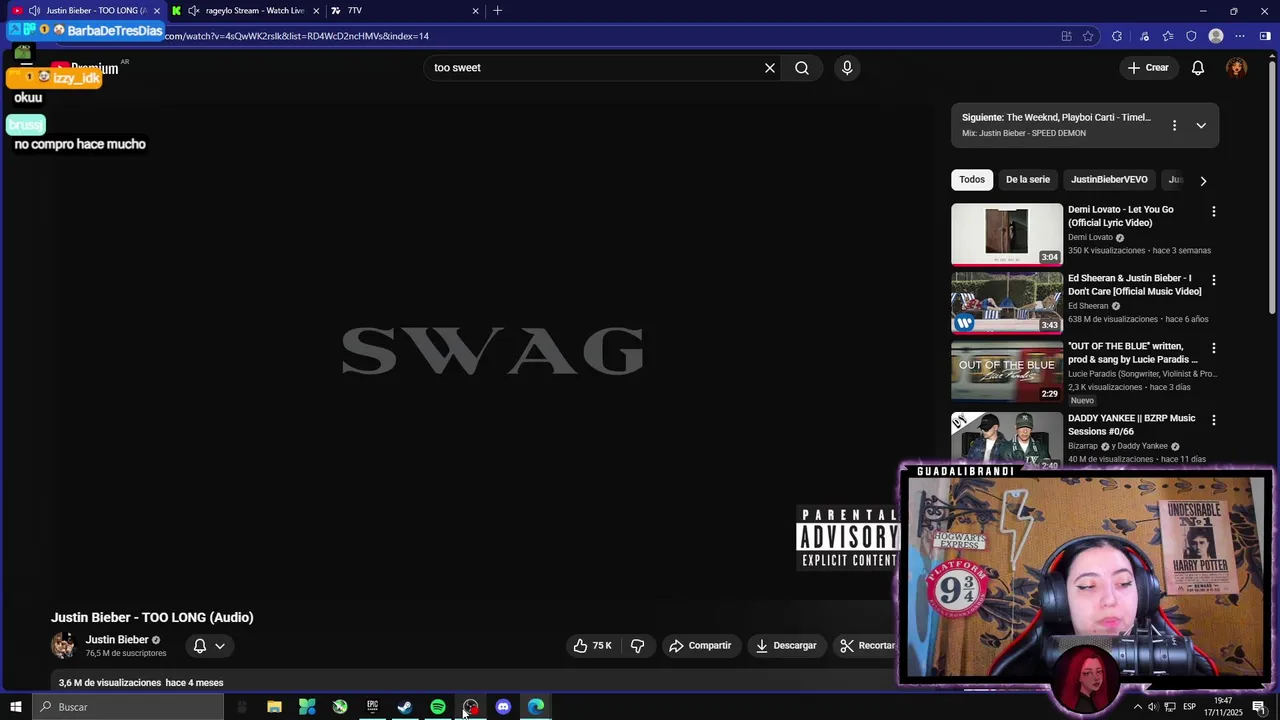
Task: Open the Windows Start menu
Action: [16, 707]
